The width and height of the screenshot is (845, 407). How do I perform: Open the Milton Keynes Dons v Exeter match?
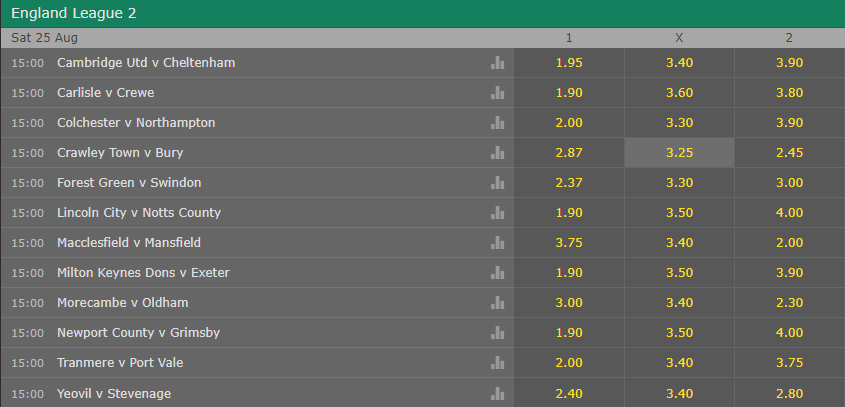[143, 273]
